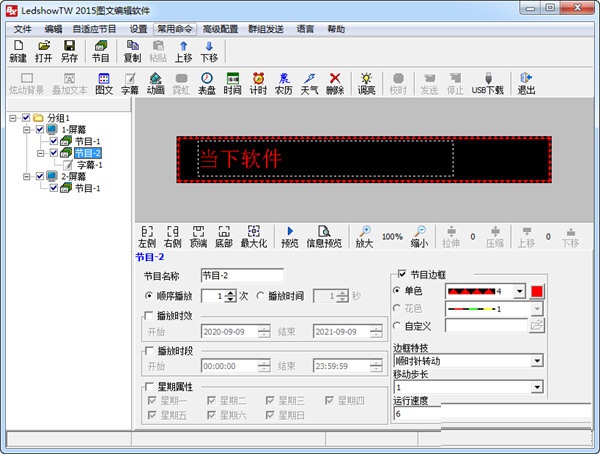Start 预览 preview playback
The image size is (600, 454).
tap(290, 237)
